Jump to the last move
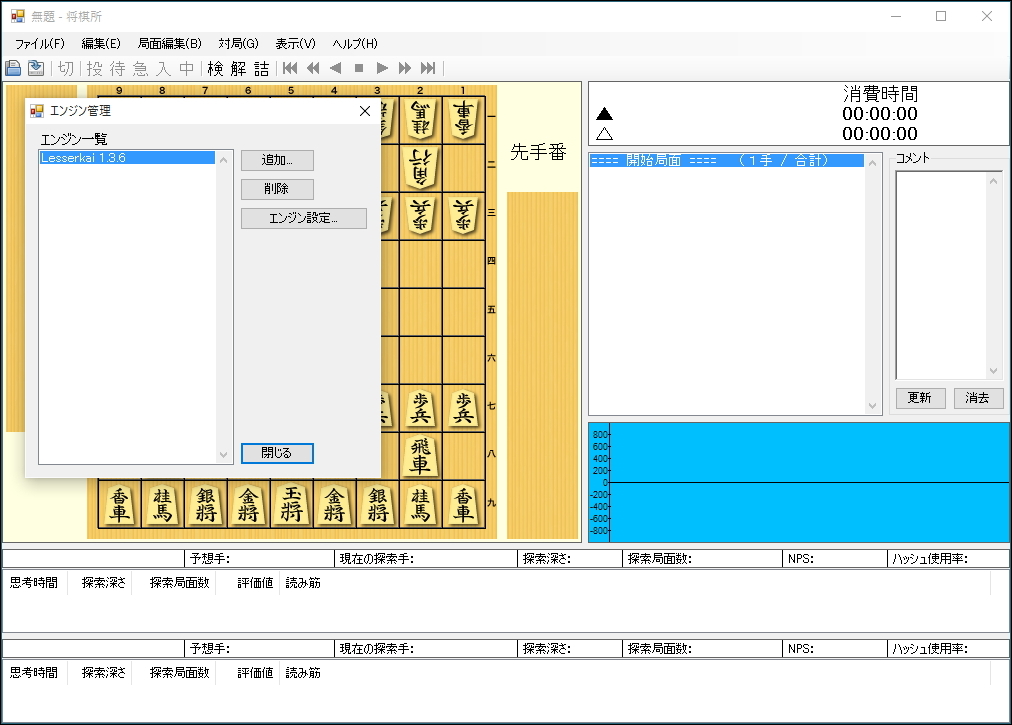Image resolution: width=1012 pixels, height=725 pixels. (427, 67)
